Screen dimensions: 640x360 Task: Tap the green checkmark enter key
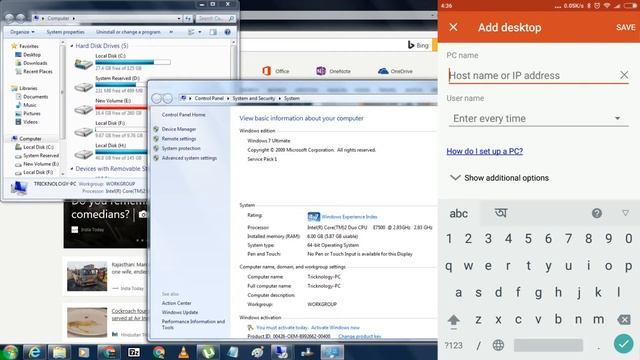click(x=623, y=344)
